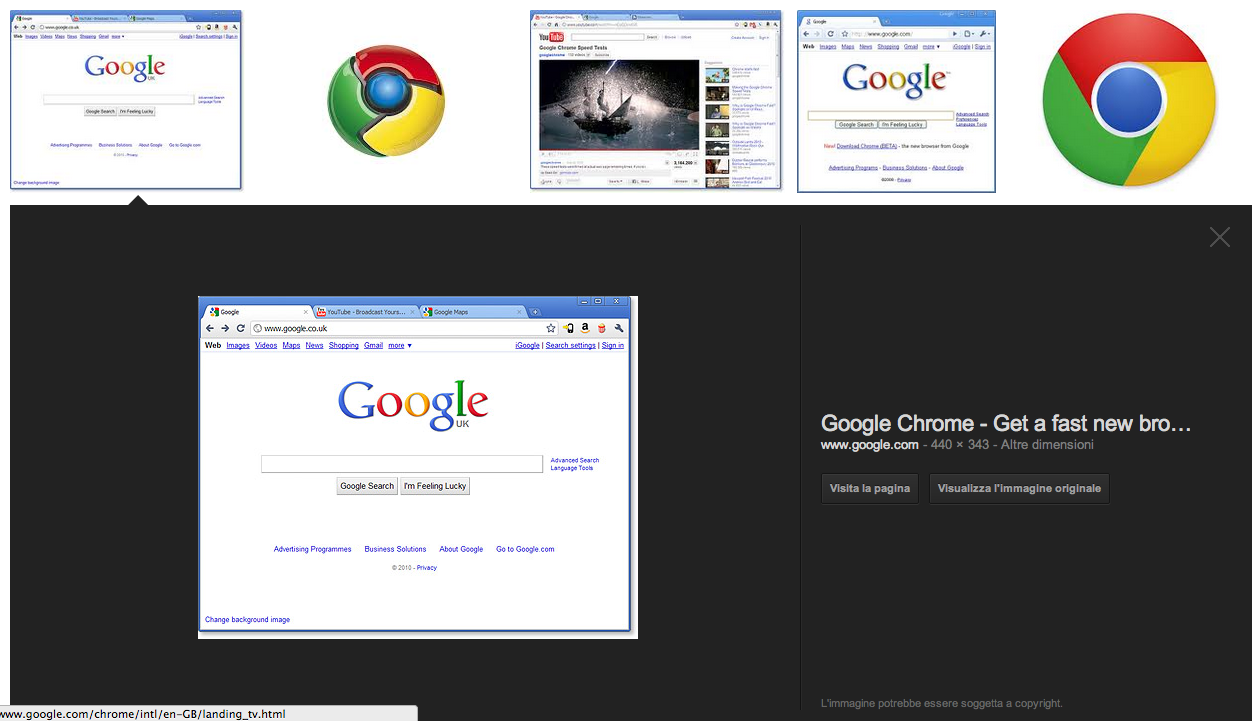Select the Google UK homepage thumbnail
Viewport: 1260px width, 721px height.
point(126,100)
